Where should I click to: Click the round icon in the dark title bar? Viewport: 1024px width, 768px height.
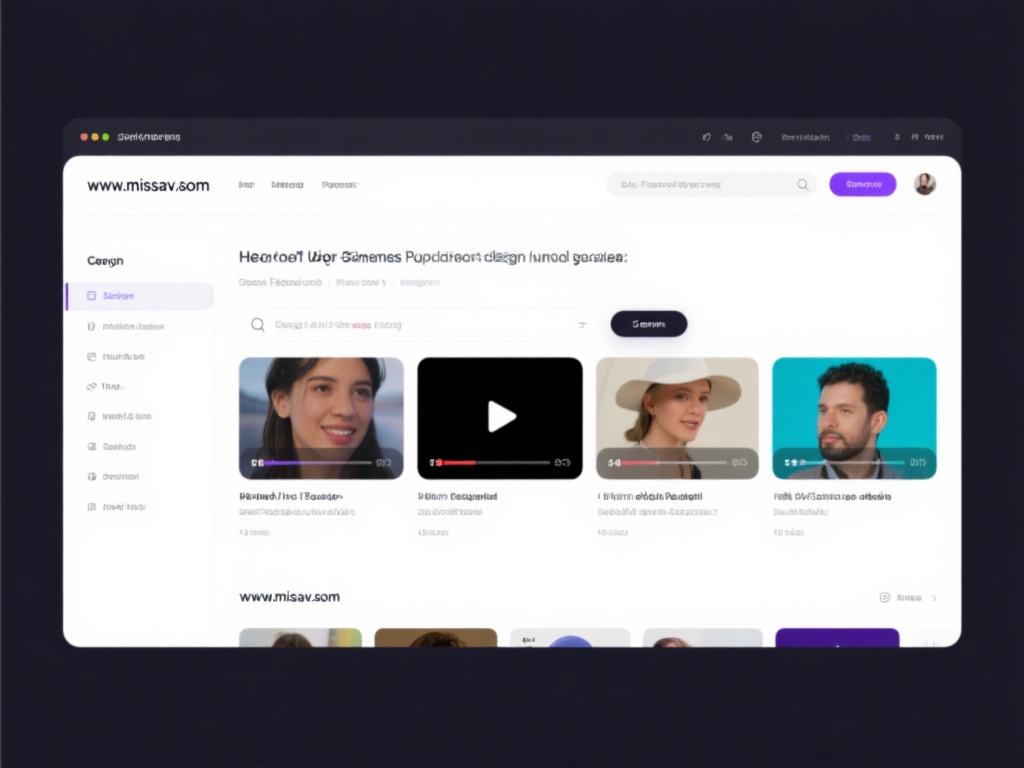click(x=757, y=137)
